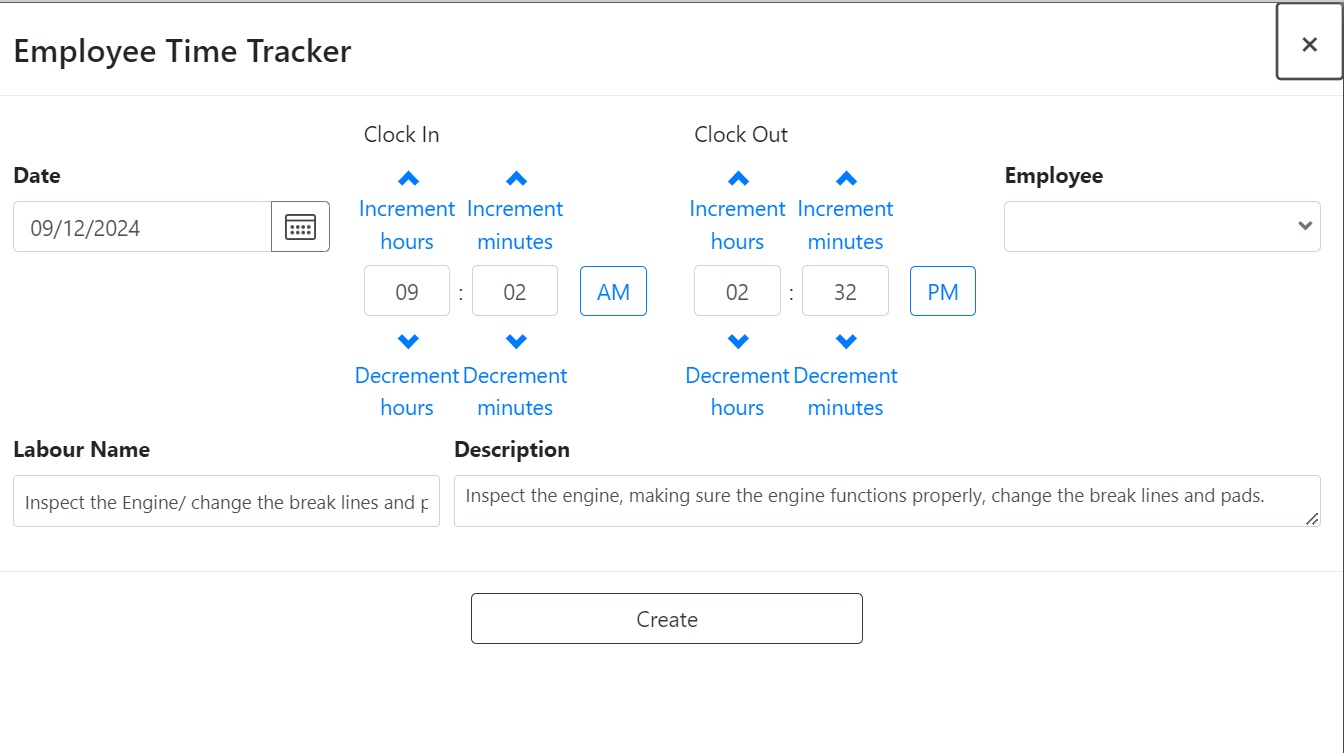Click the Clock In decrement hours arrow
This screenshot has height=753, width=1344.
click(407, 340)
